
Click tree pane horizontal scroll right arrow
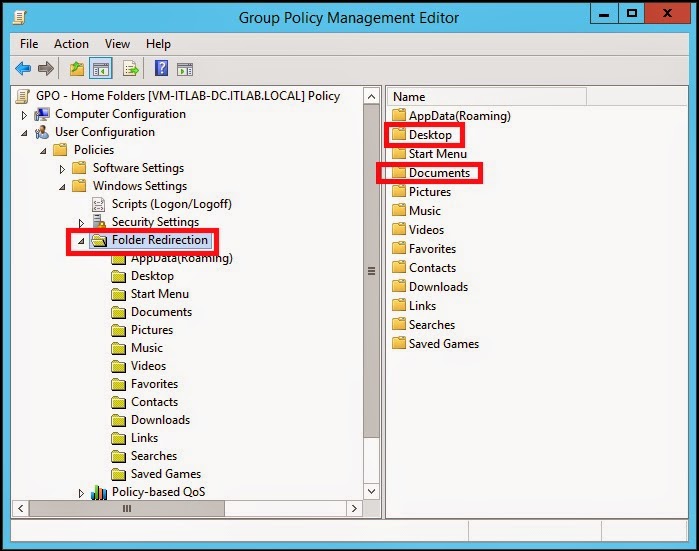354,508
